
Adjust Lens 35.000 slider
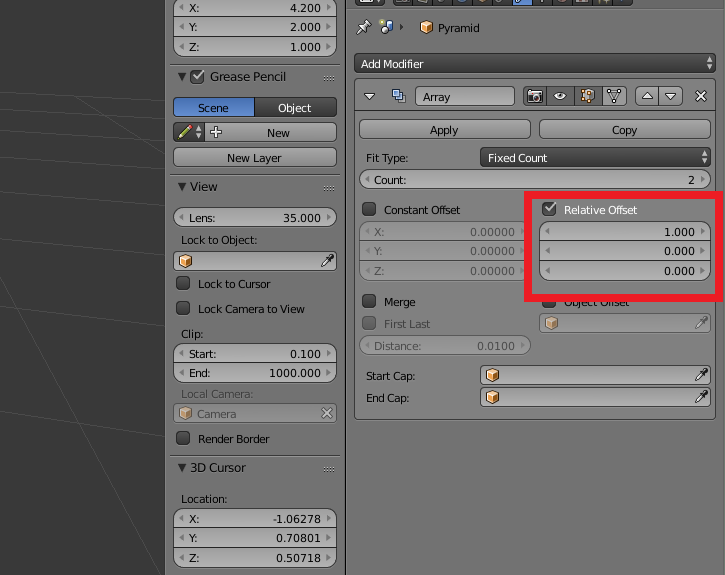(x=255, y=217)
